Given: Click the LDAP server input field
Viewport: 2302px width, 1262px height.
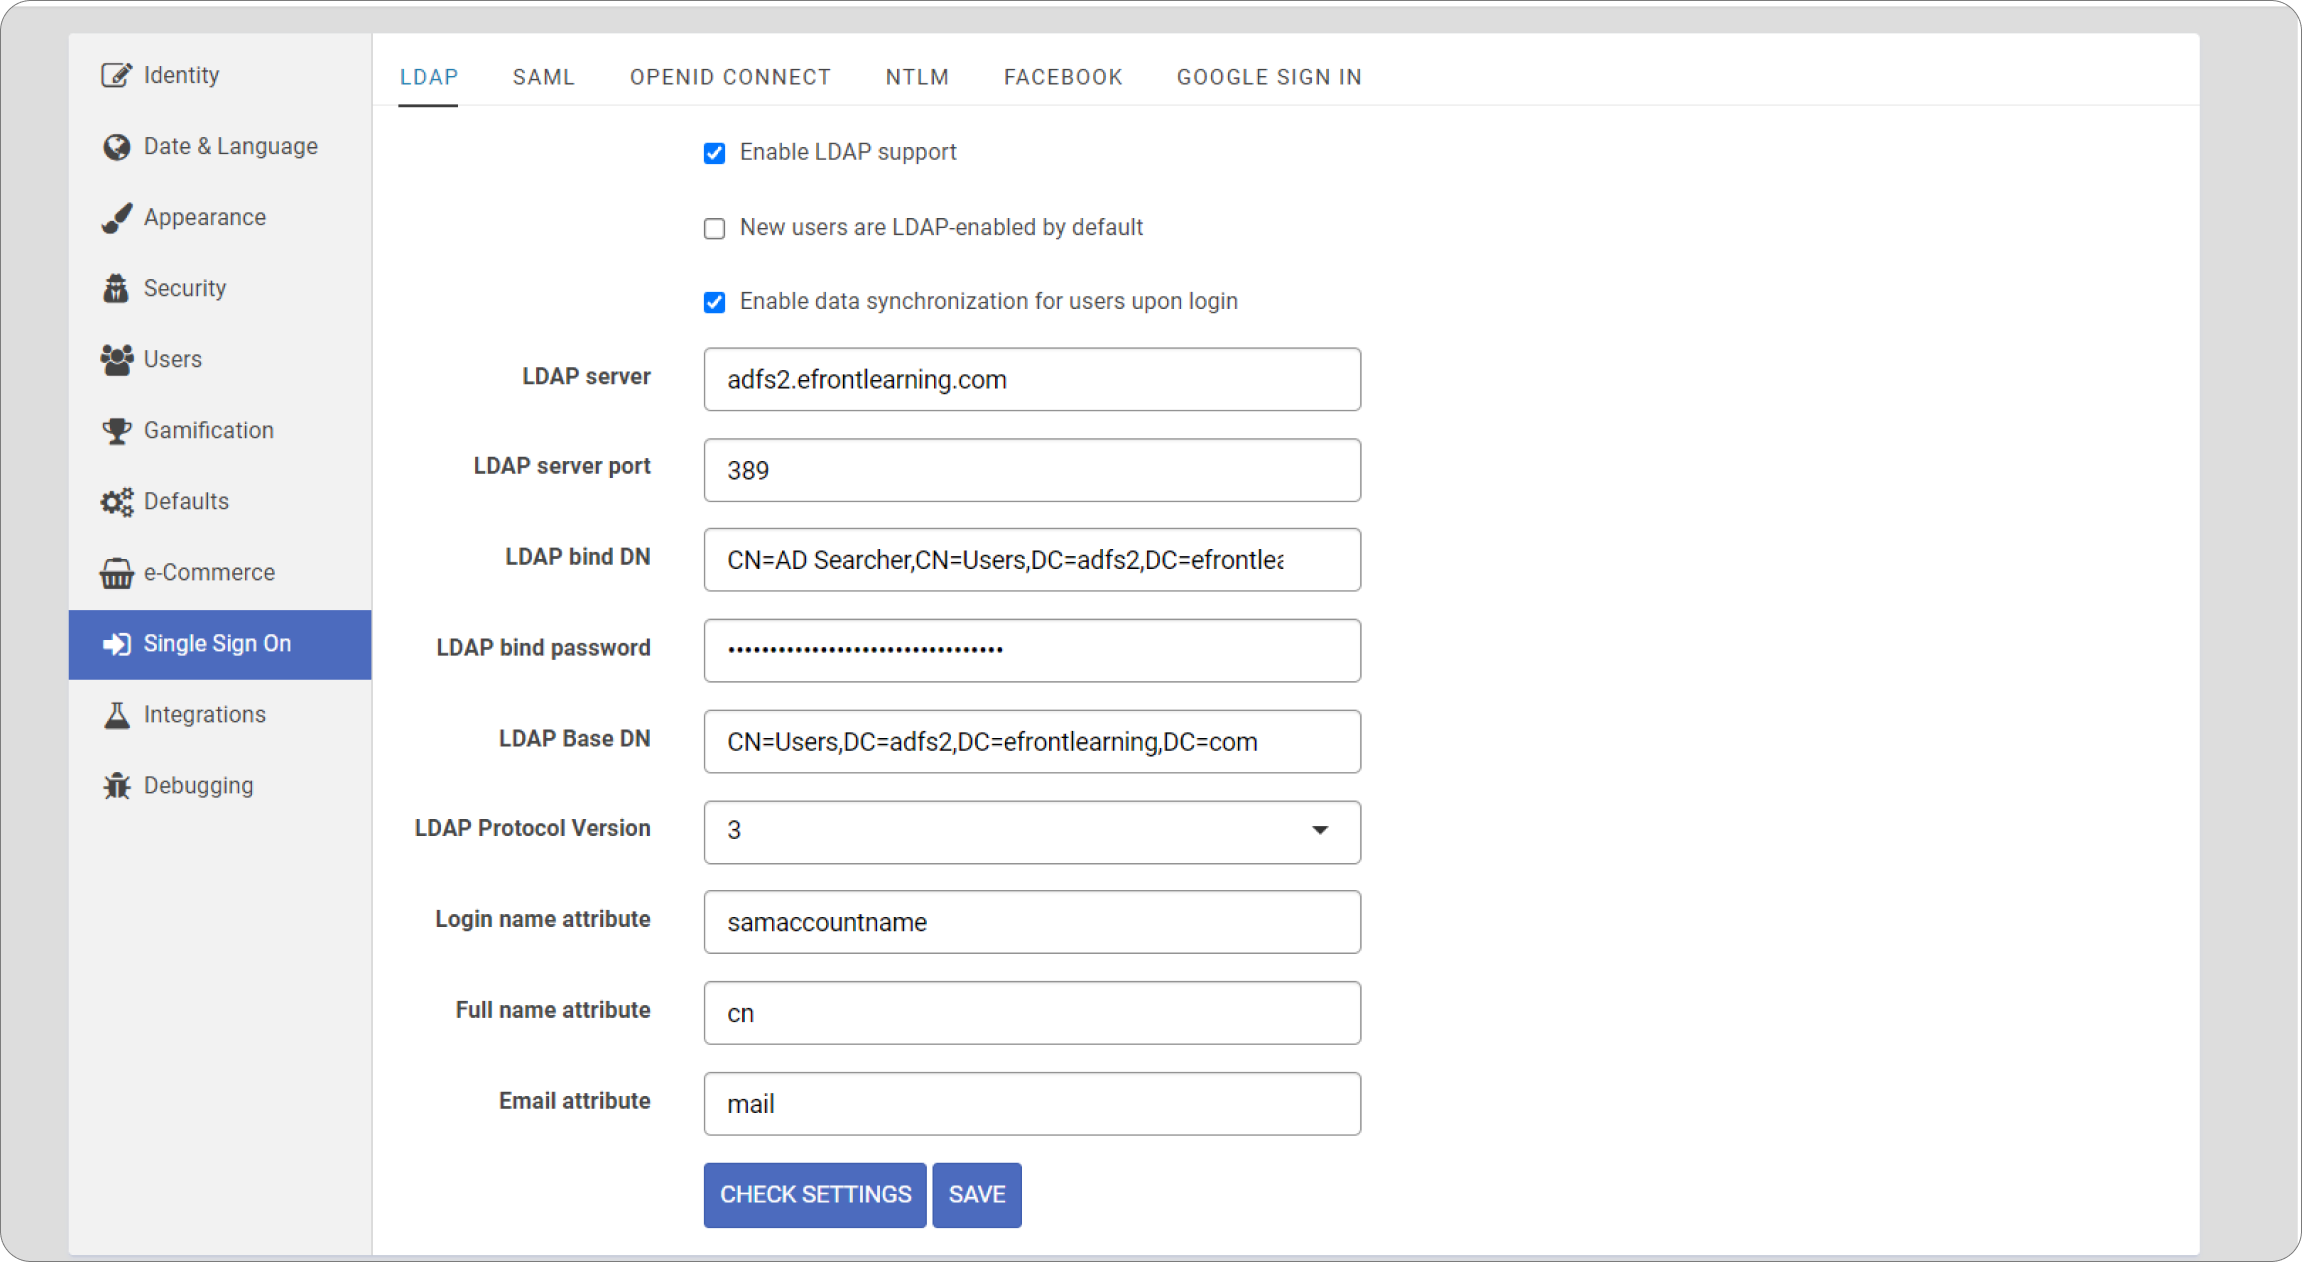Looking at the screenshot, I should click(1032, 379).
